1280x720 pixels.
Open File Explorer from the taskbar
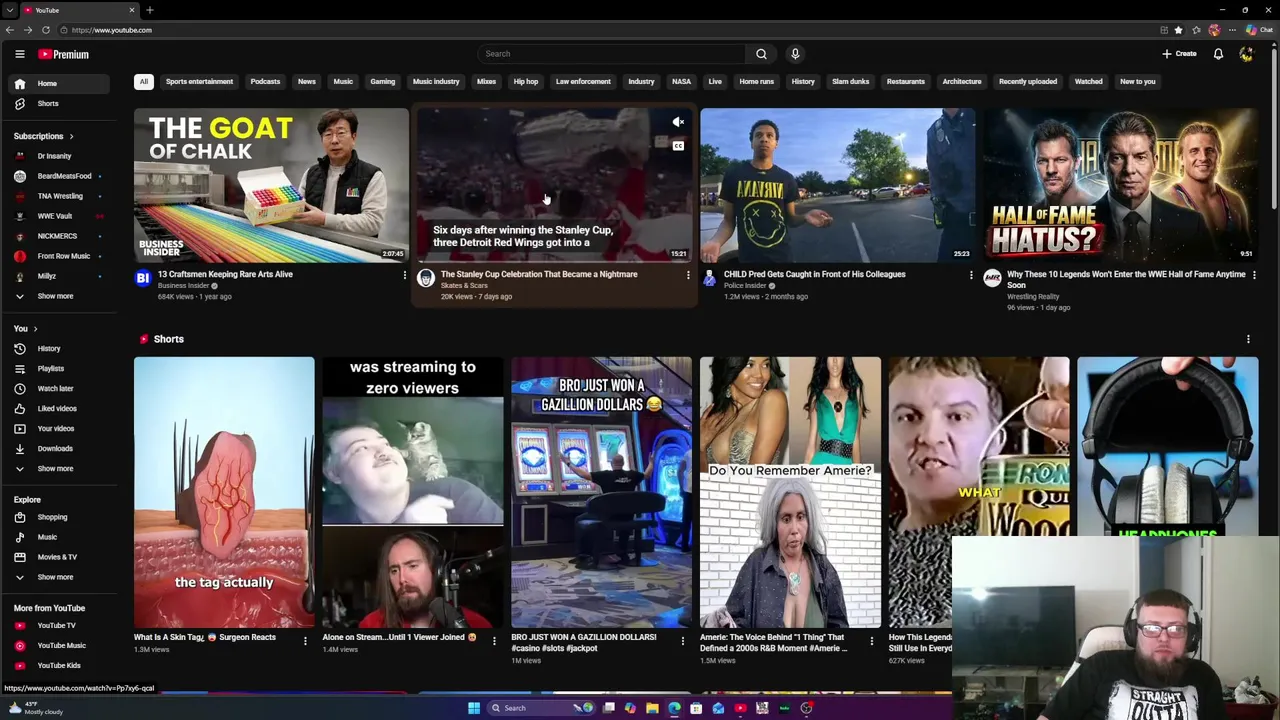[652, 708]
